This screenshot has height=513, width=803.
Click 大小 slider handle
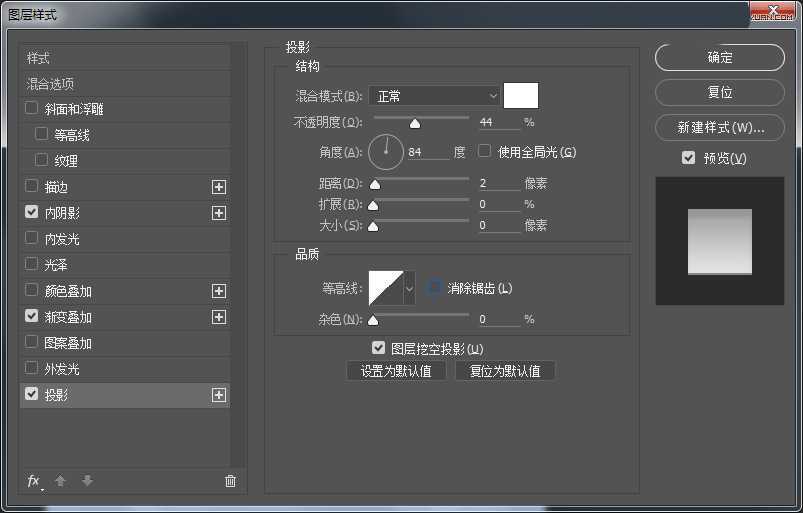(x=373, y=226)
